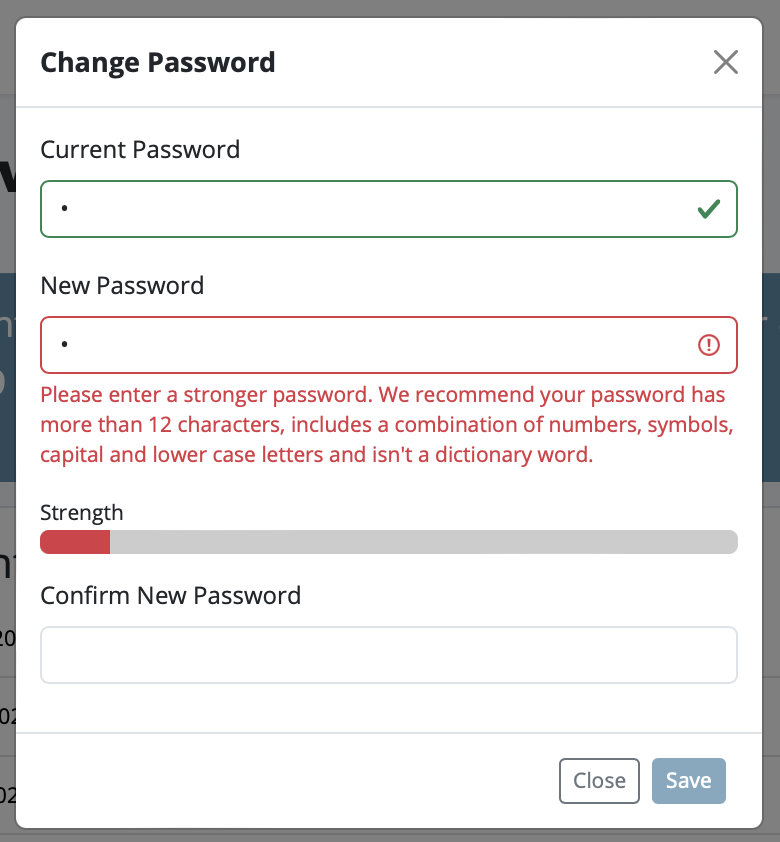Image resolution: width=780 pixels, height=842 pixels.
Task: Click the New Password label
Action: pyautogui.click(x=122, y=285)
